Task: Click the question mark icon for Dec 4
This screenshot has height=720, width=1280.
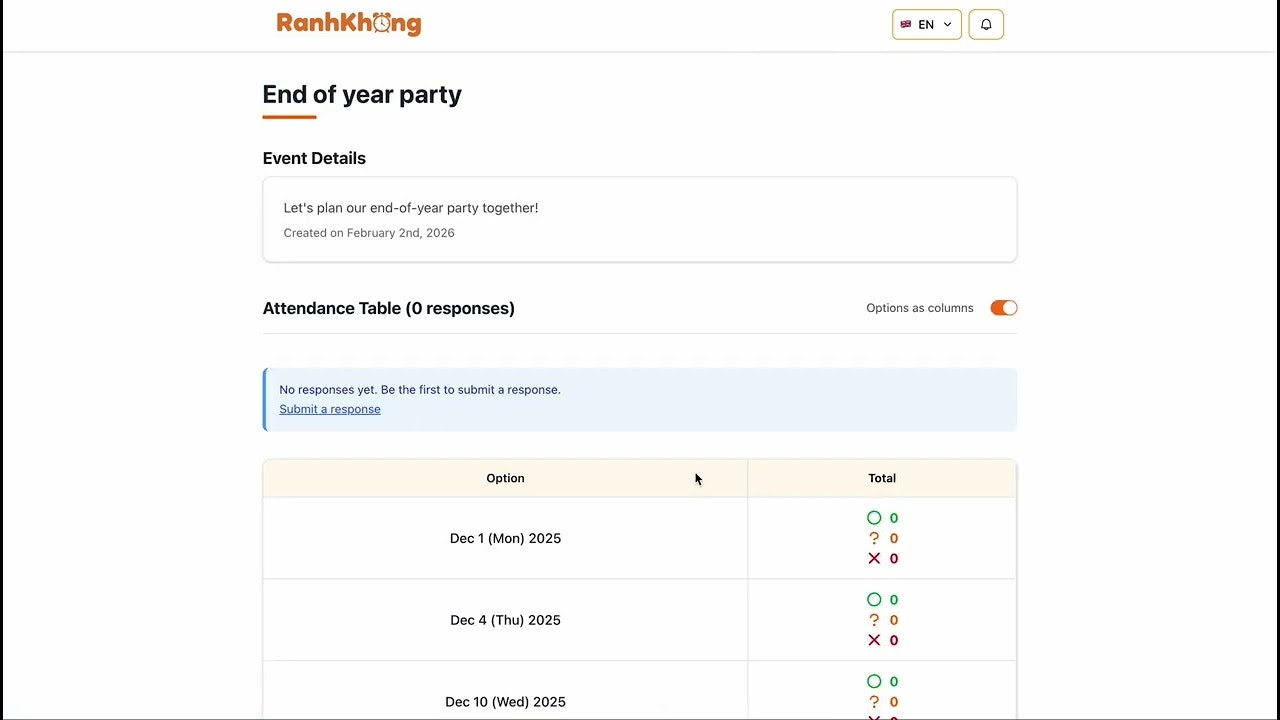Action: pos(874,620)
